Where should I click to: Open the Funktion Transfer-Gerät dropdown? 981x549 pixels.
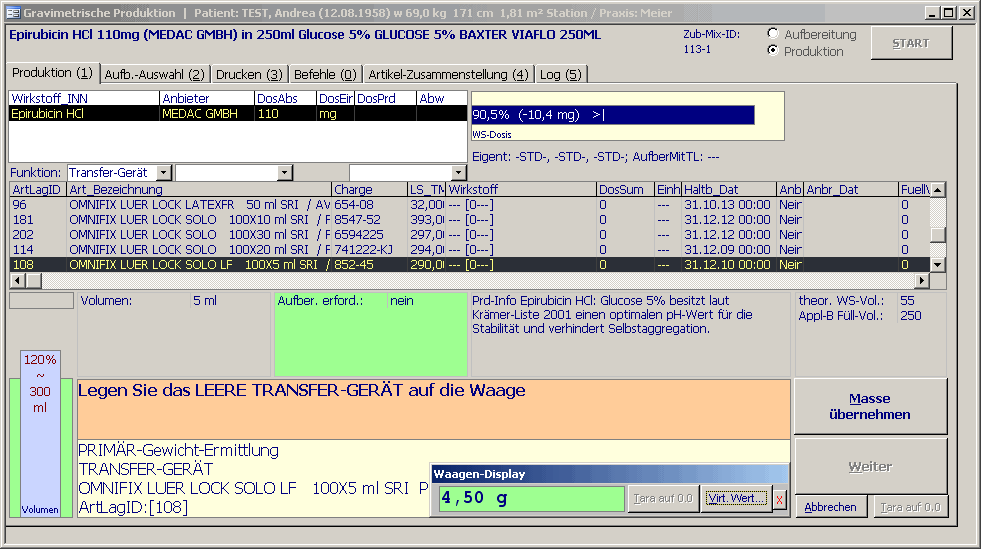[x=164, y=173]
